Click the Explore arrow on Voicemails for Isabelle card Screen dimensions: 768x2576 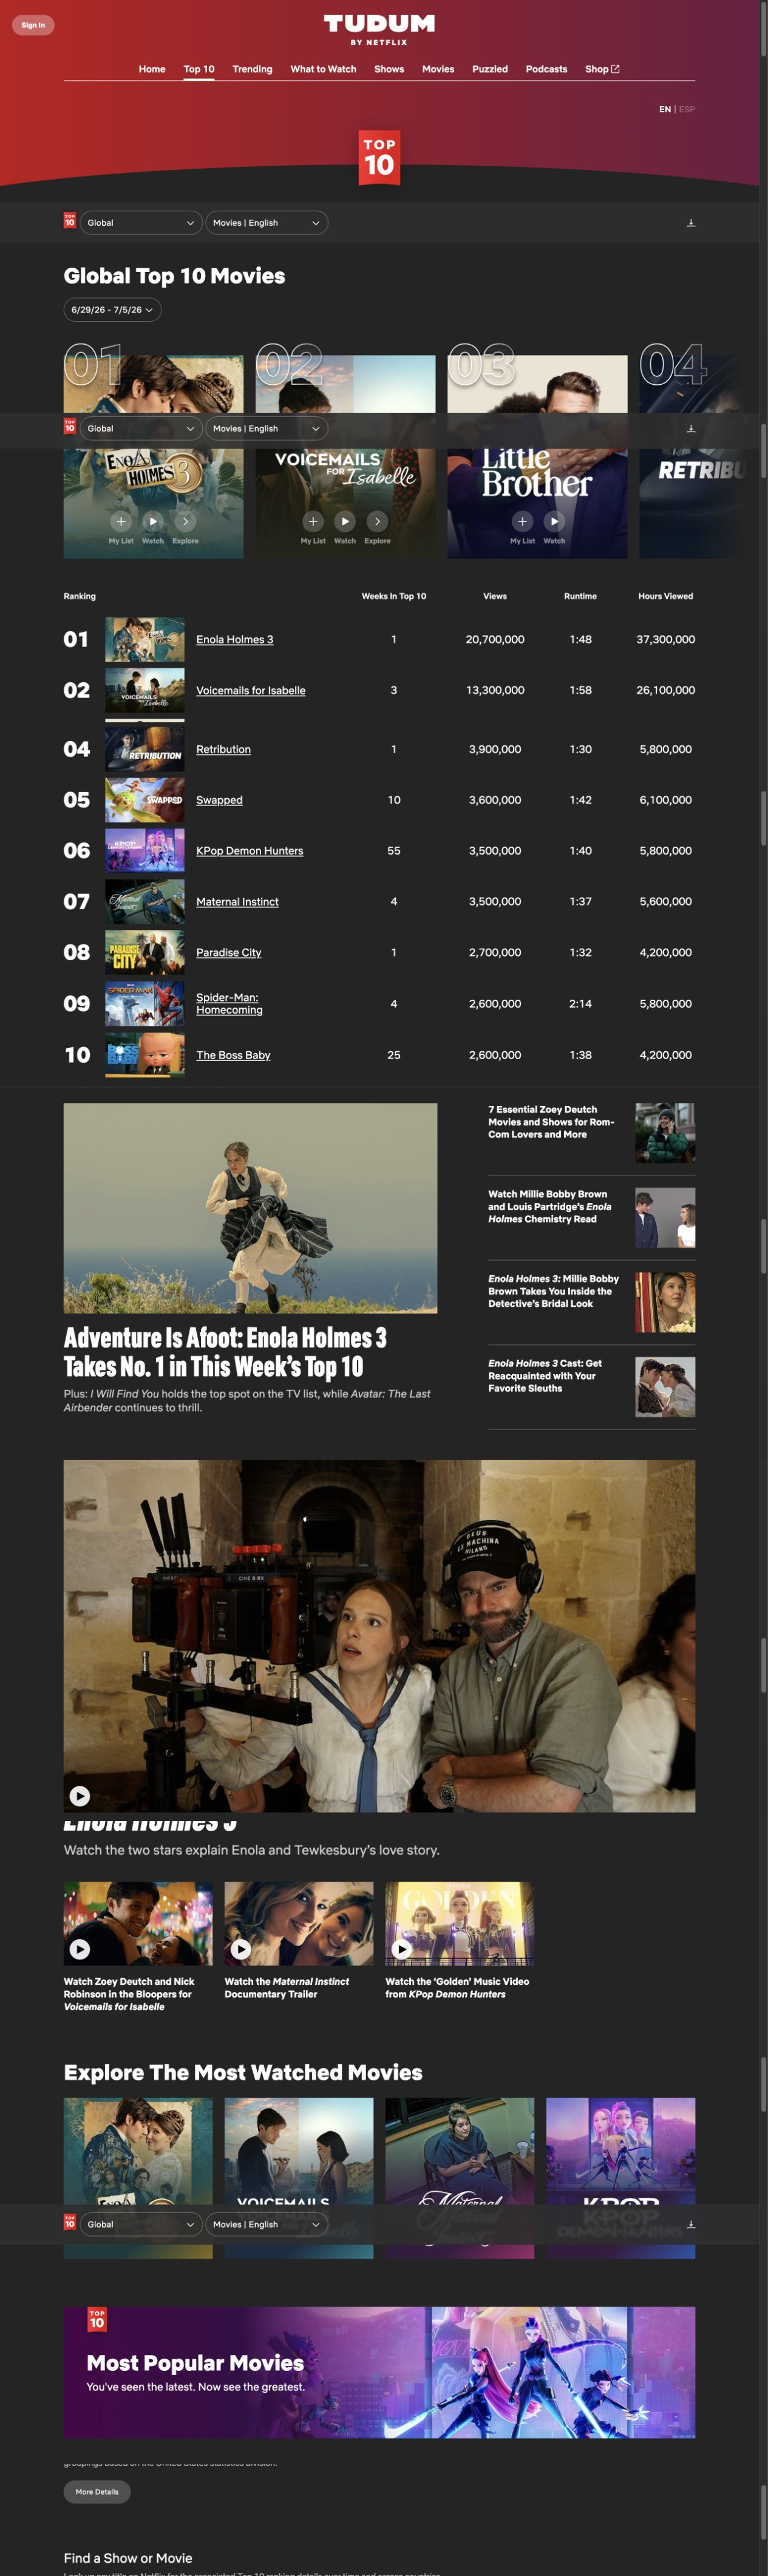[377, 521]
